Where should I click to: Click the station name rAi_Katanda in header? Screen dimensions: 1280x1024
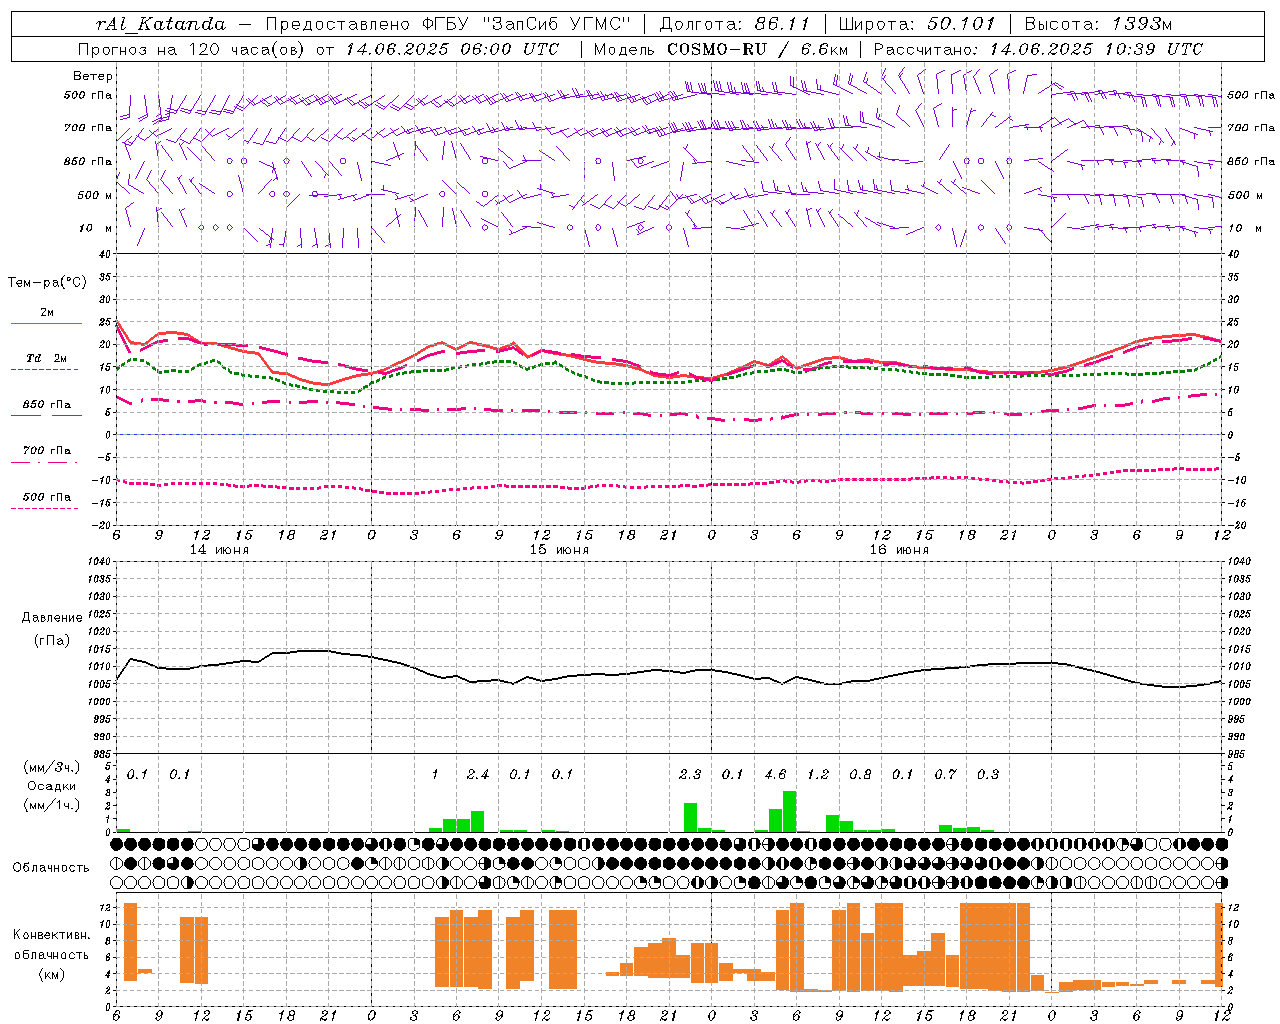point(161,24)
